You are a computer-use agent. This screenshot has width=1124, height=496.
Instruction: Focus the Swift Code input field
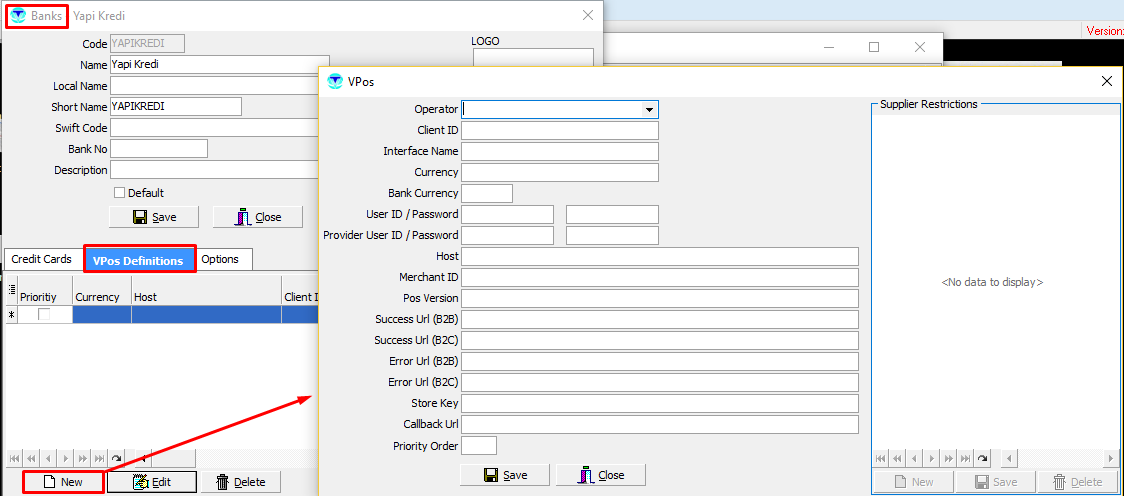click(214, 128)
